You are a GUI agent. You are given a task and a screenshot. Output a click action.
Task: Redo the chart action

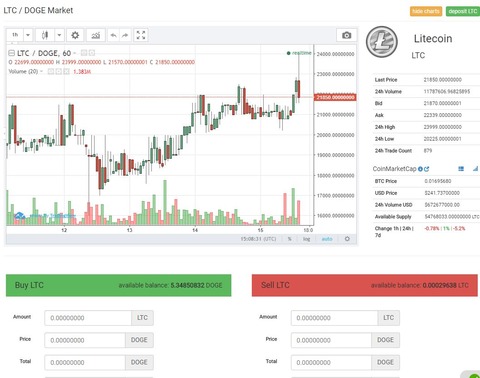125,35
